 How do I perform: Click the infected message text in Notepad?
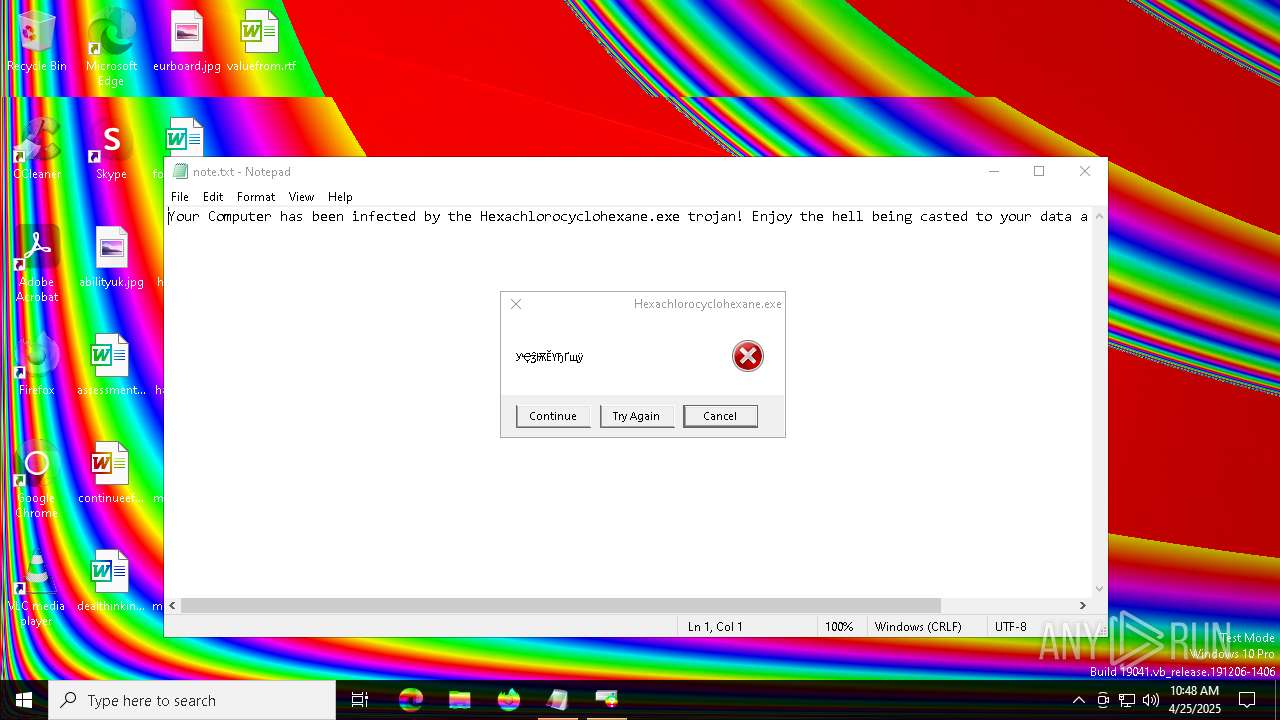(628, 216)
